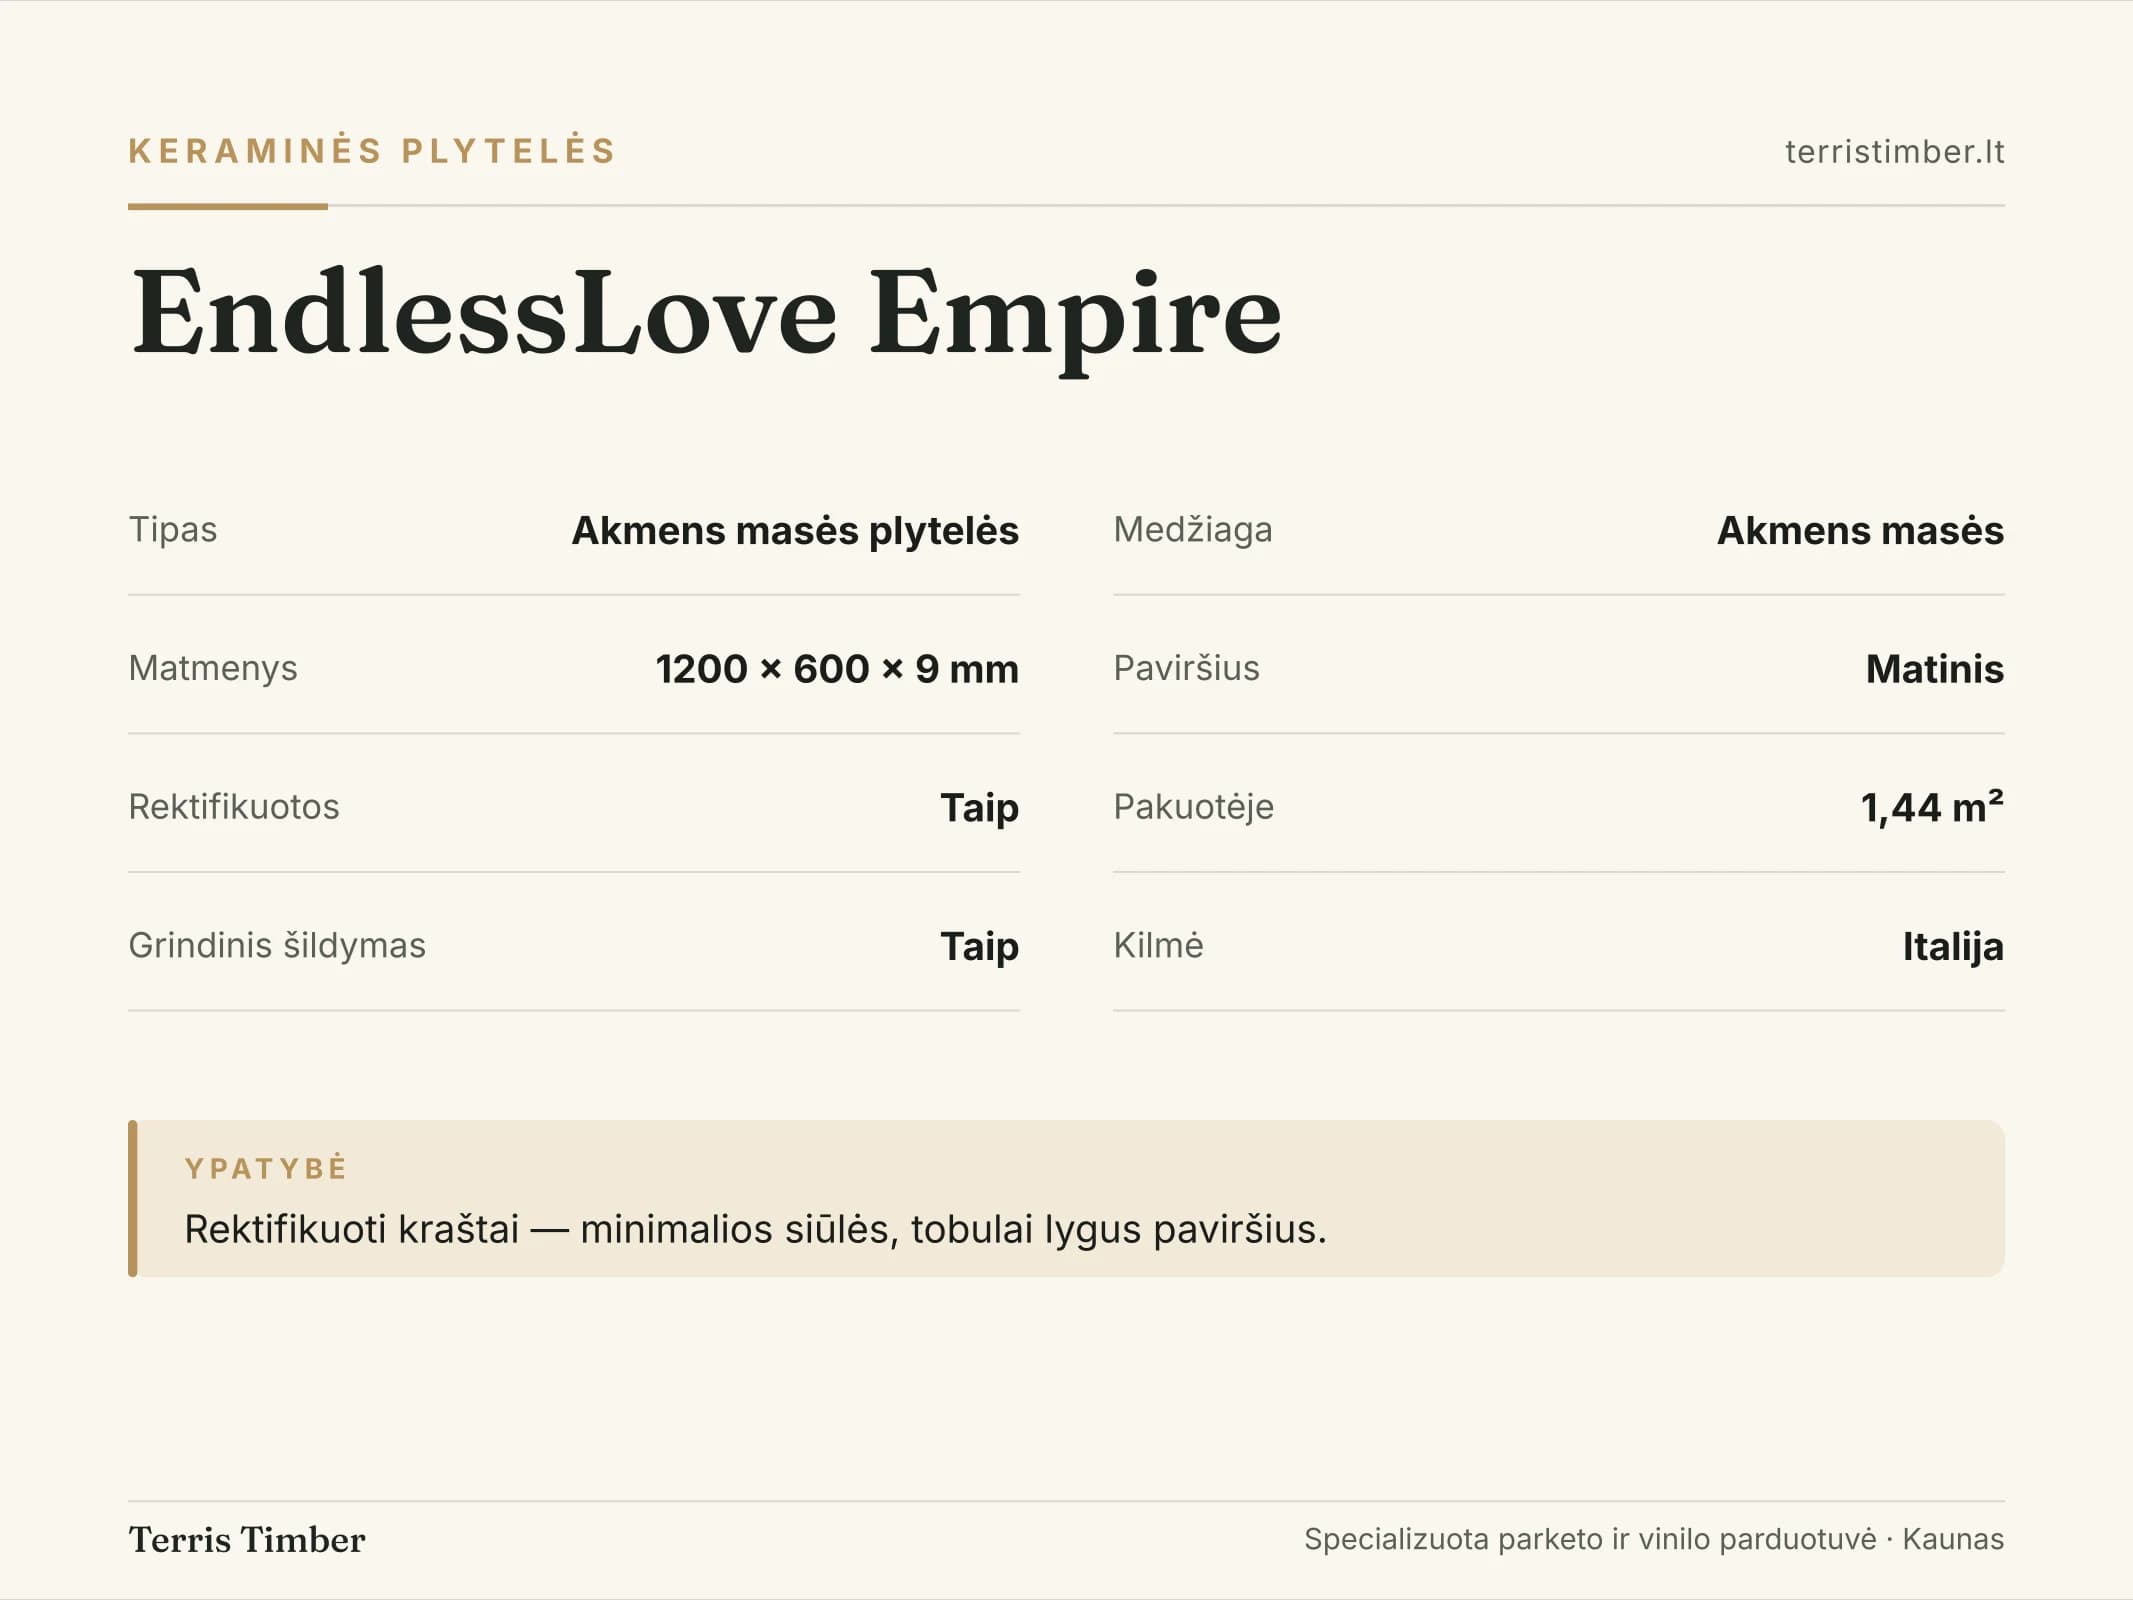The width and height of the screenshot is (2133, 1600).
Task: Select the 1200 × 600 × 9 mm dimension
Action: point(837,668)
